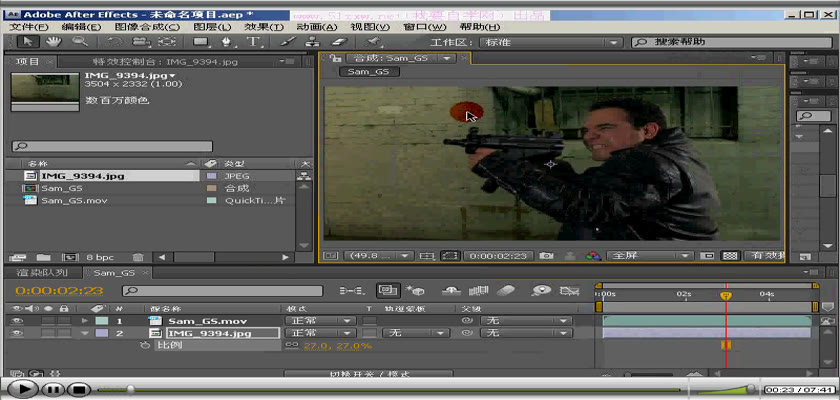The width and height of the screenshot is (840, 400).
Task: Open the viewer magnification 49.8 dropdown
Action: (379, 256)
